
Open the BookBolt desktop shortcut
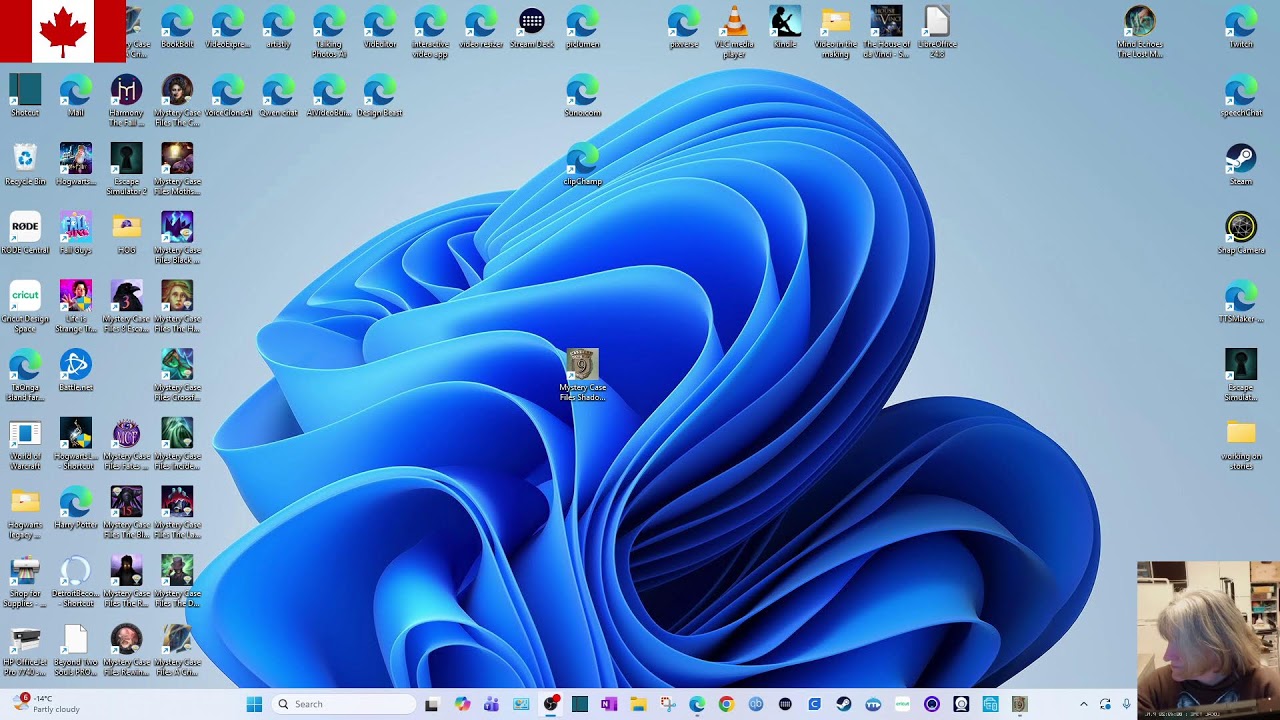coord(177,28)
